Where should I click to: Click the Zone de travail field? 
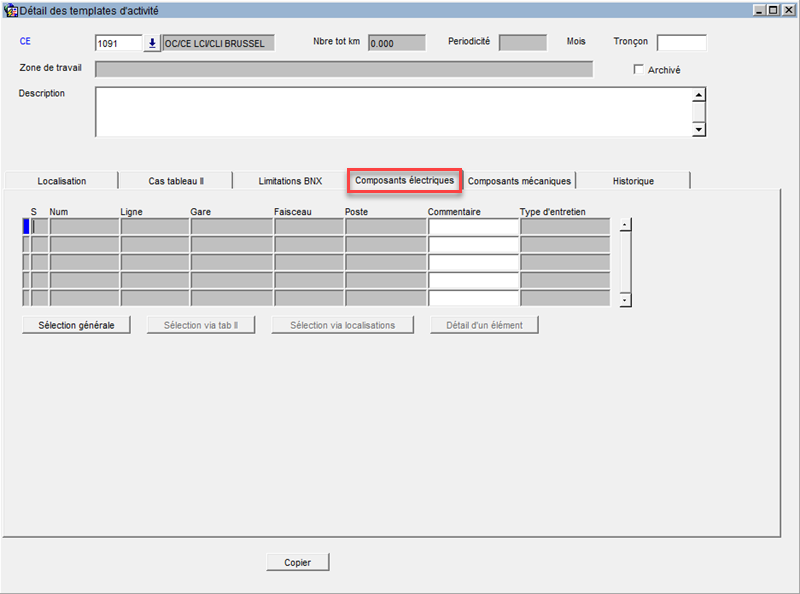(x=344, y=69)
